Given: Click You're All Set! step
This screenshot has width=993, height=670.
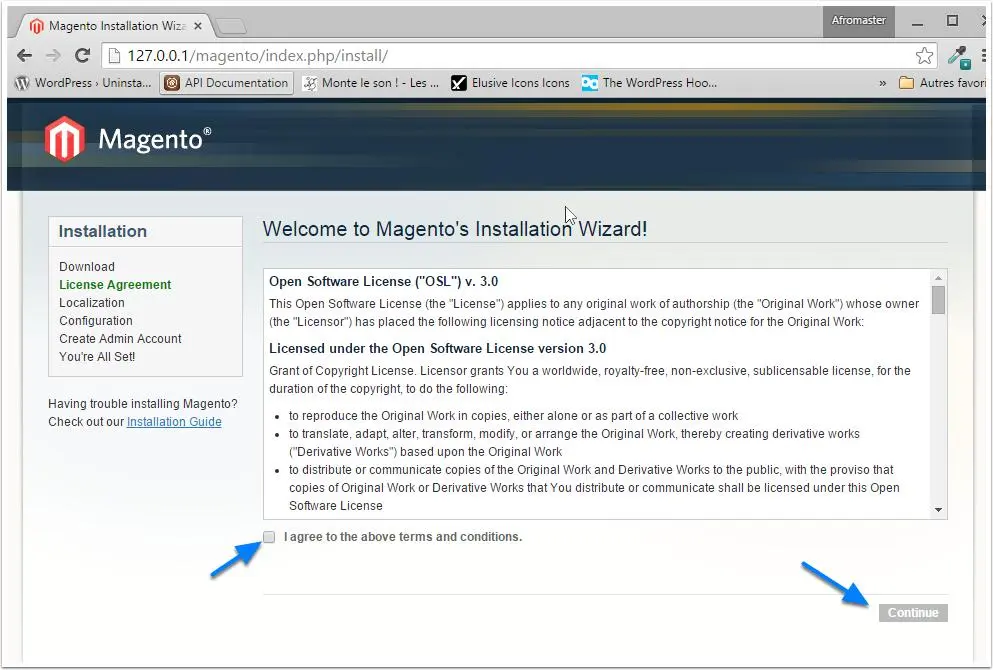Looking at the screenshot, I should click(97, 357).
